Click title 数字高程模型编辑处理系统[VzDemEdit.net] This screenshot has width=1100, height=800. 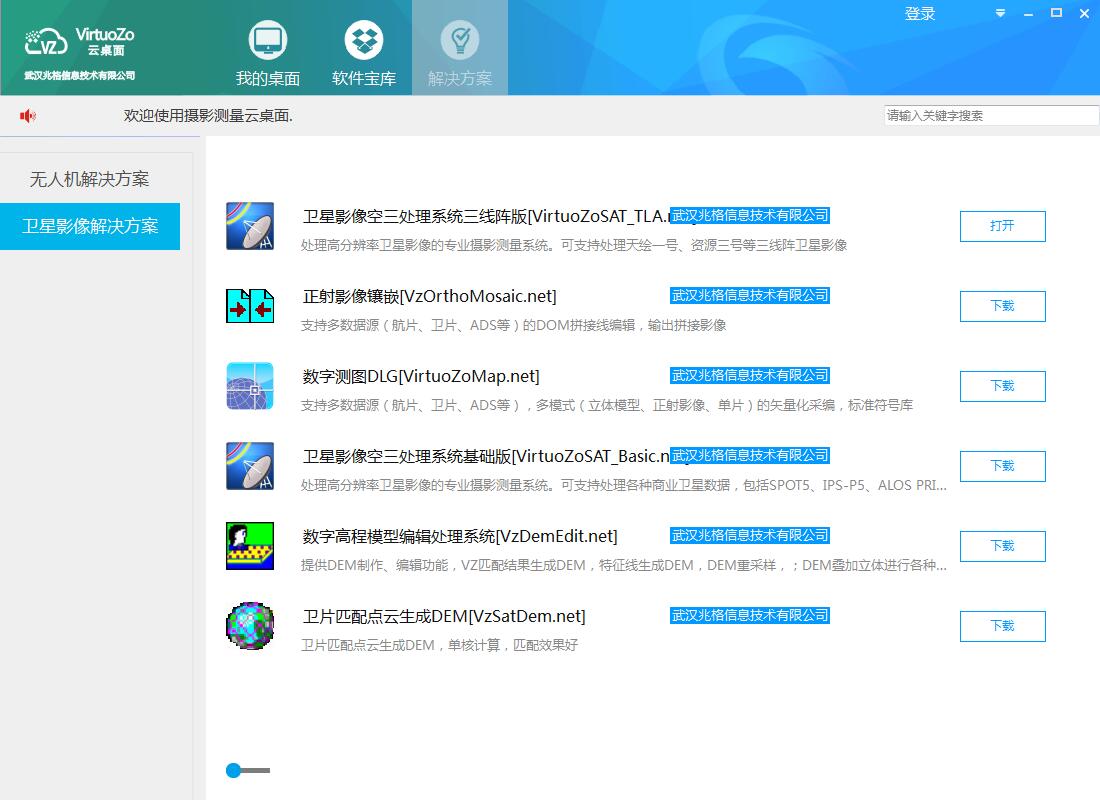click(460, 537)
